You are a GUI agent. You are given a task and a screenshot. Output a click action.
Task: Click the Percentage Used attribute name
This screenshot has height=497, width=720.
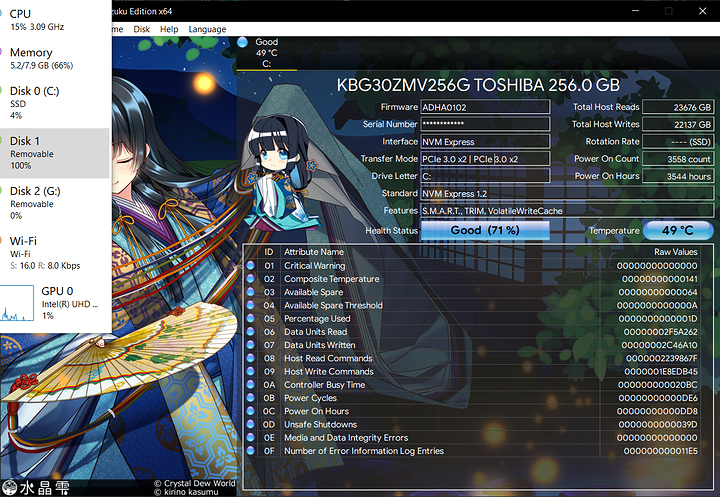click(x=317, y=318)
